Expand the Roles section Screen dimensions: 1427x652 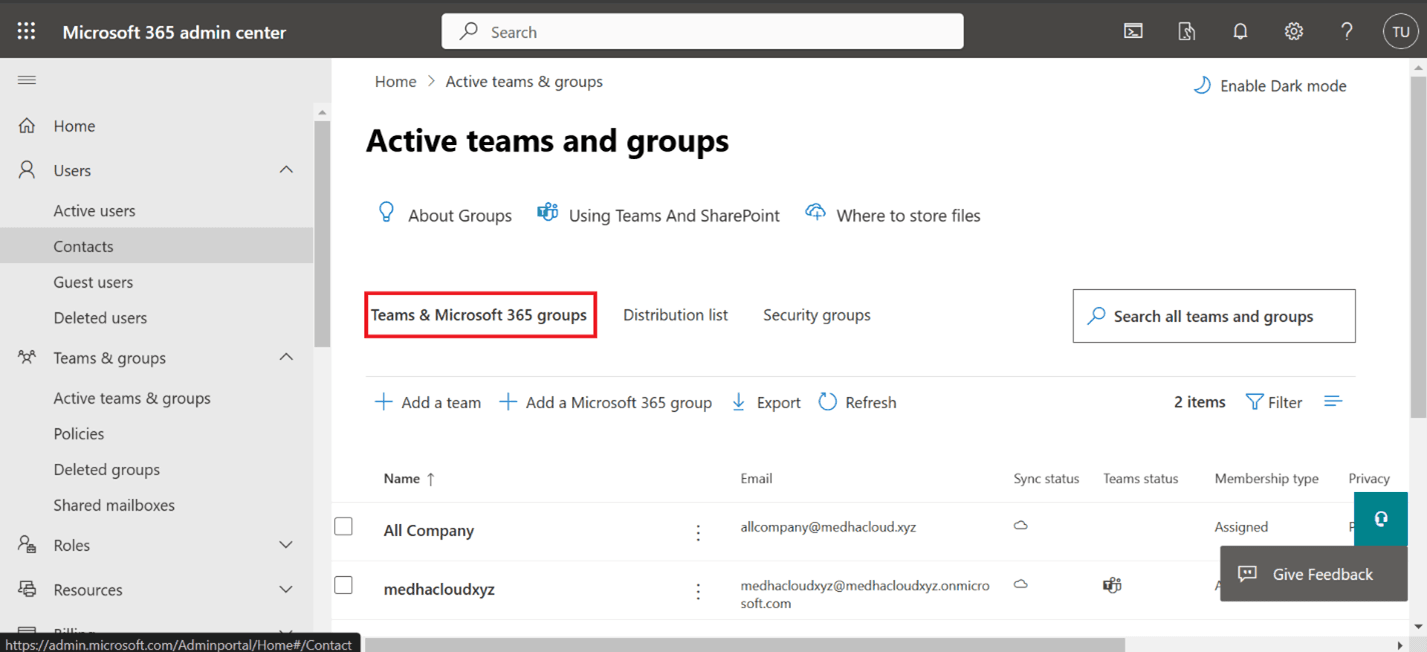click(286, 545)
